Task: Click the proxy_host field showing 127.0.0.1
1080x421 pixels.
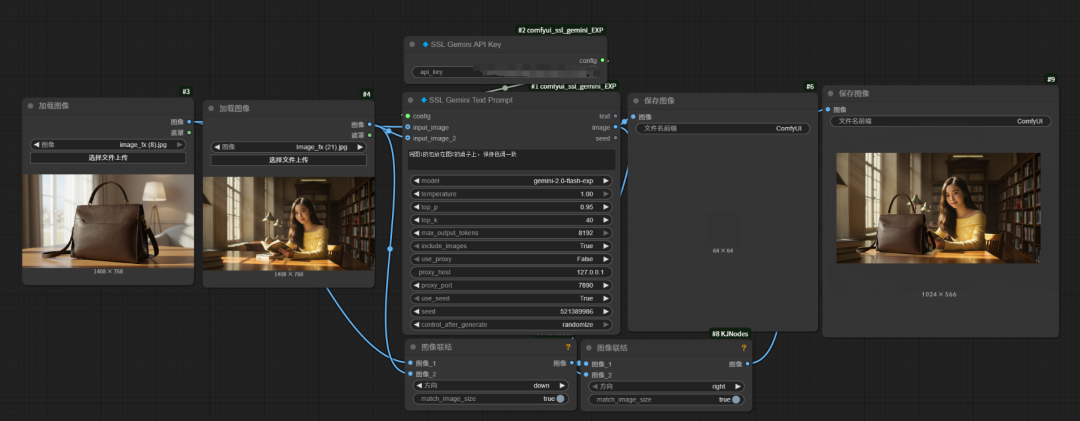Action: click(x=510, y=272)
